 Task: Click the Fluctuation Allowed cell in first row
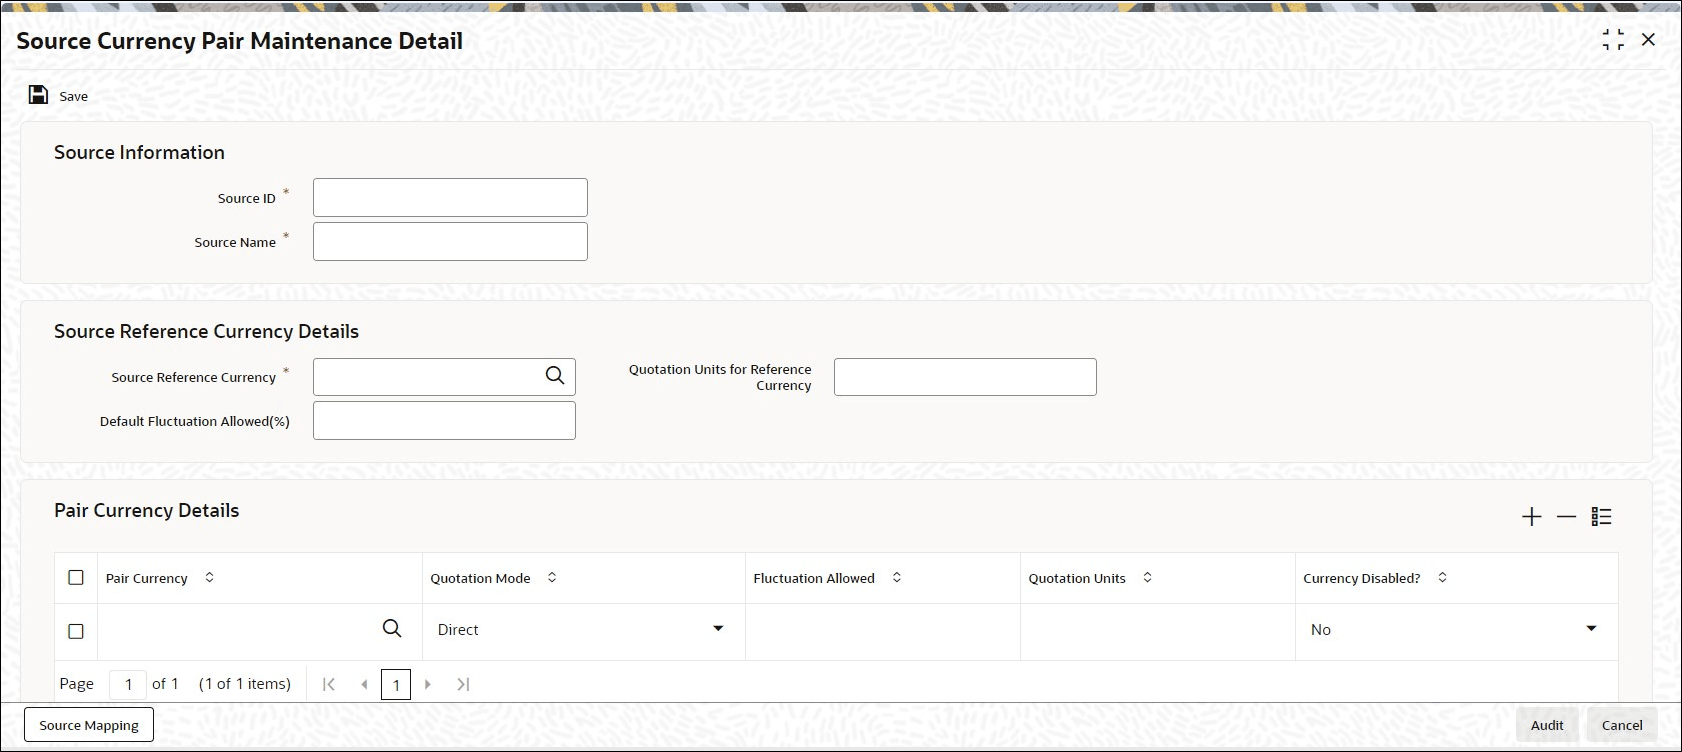pyautogui.click(x=883, y=631)
